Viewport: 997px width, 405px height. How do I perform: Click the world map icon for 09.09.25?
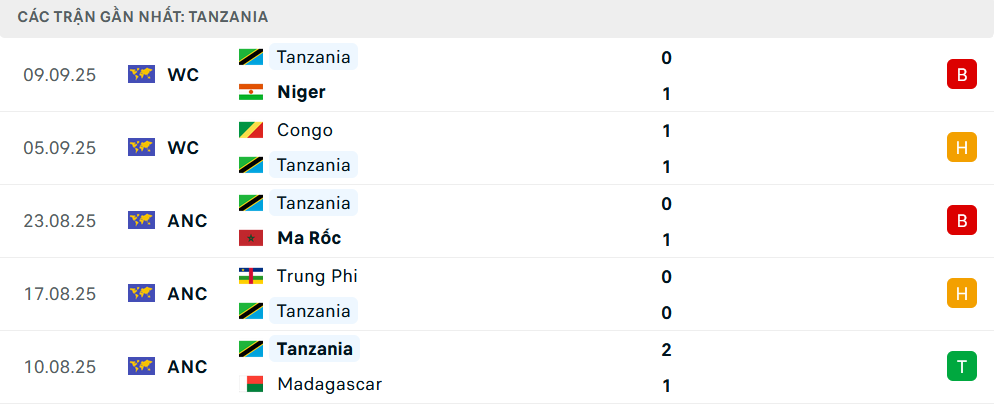(x=141, y=74)
